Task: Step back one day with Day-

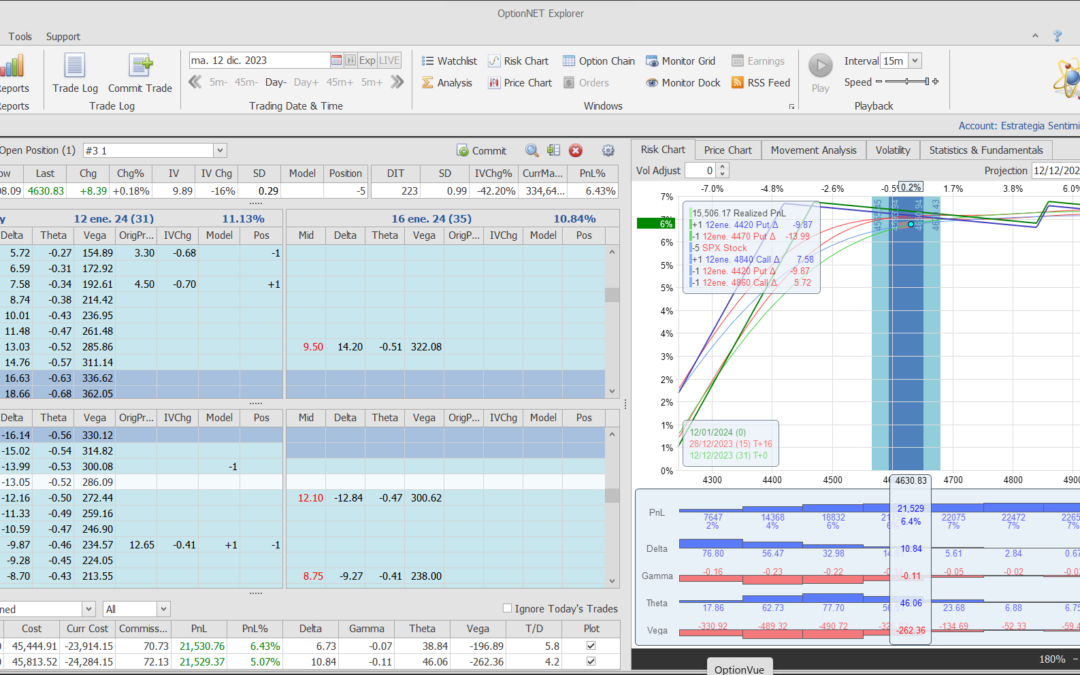Action: (x=276, y=83)
